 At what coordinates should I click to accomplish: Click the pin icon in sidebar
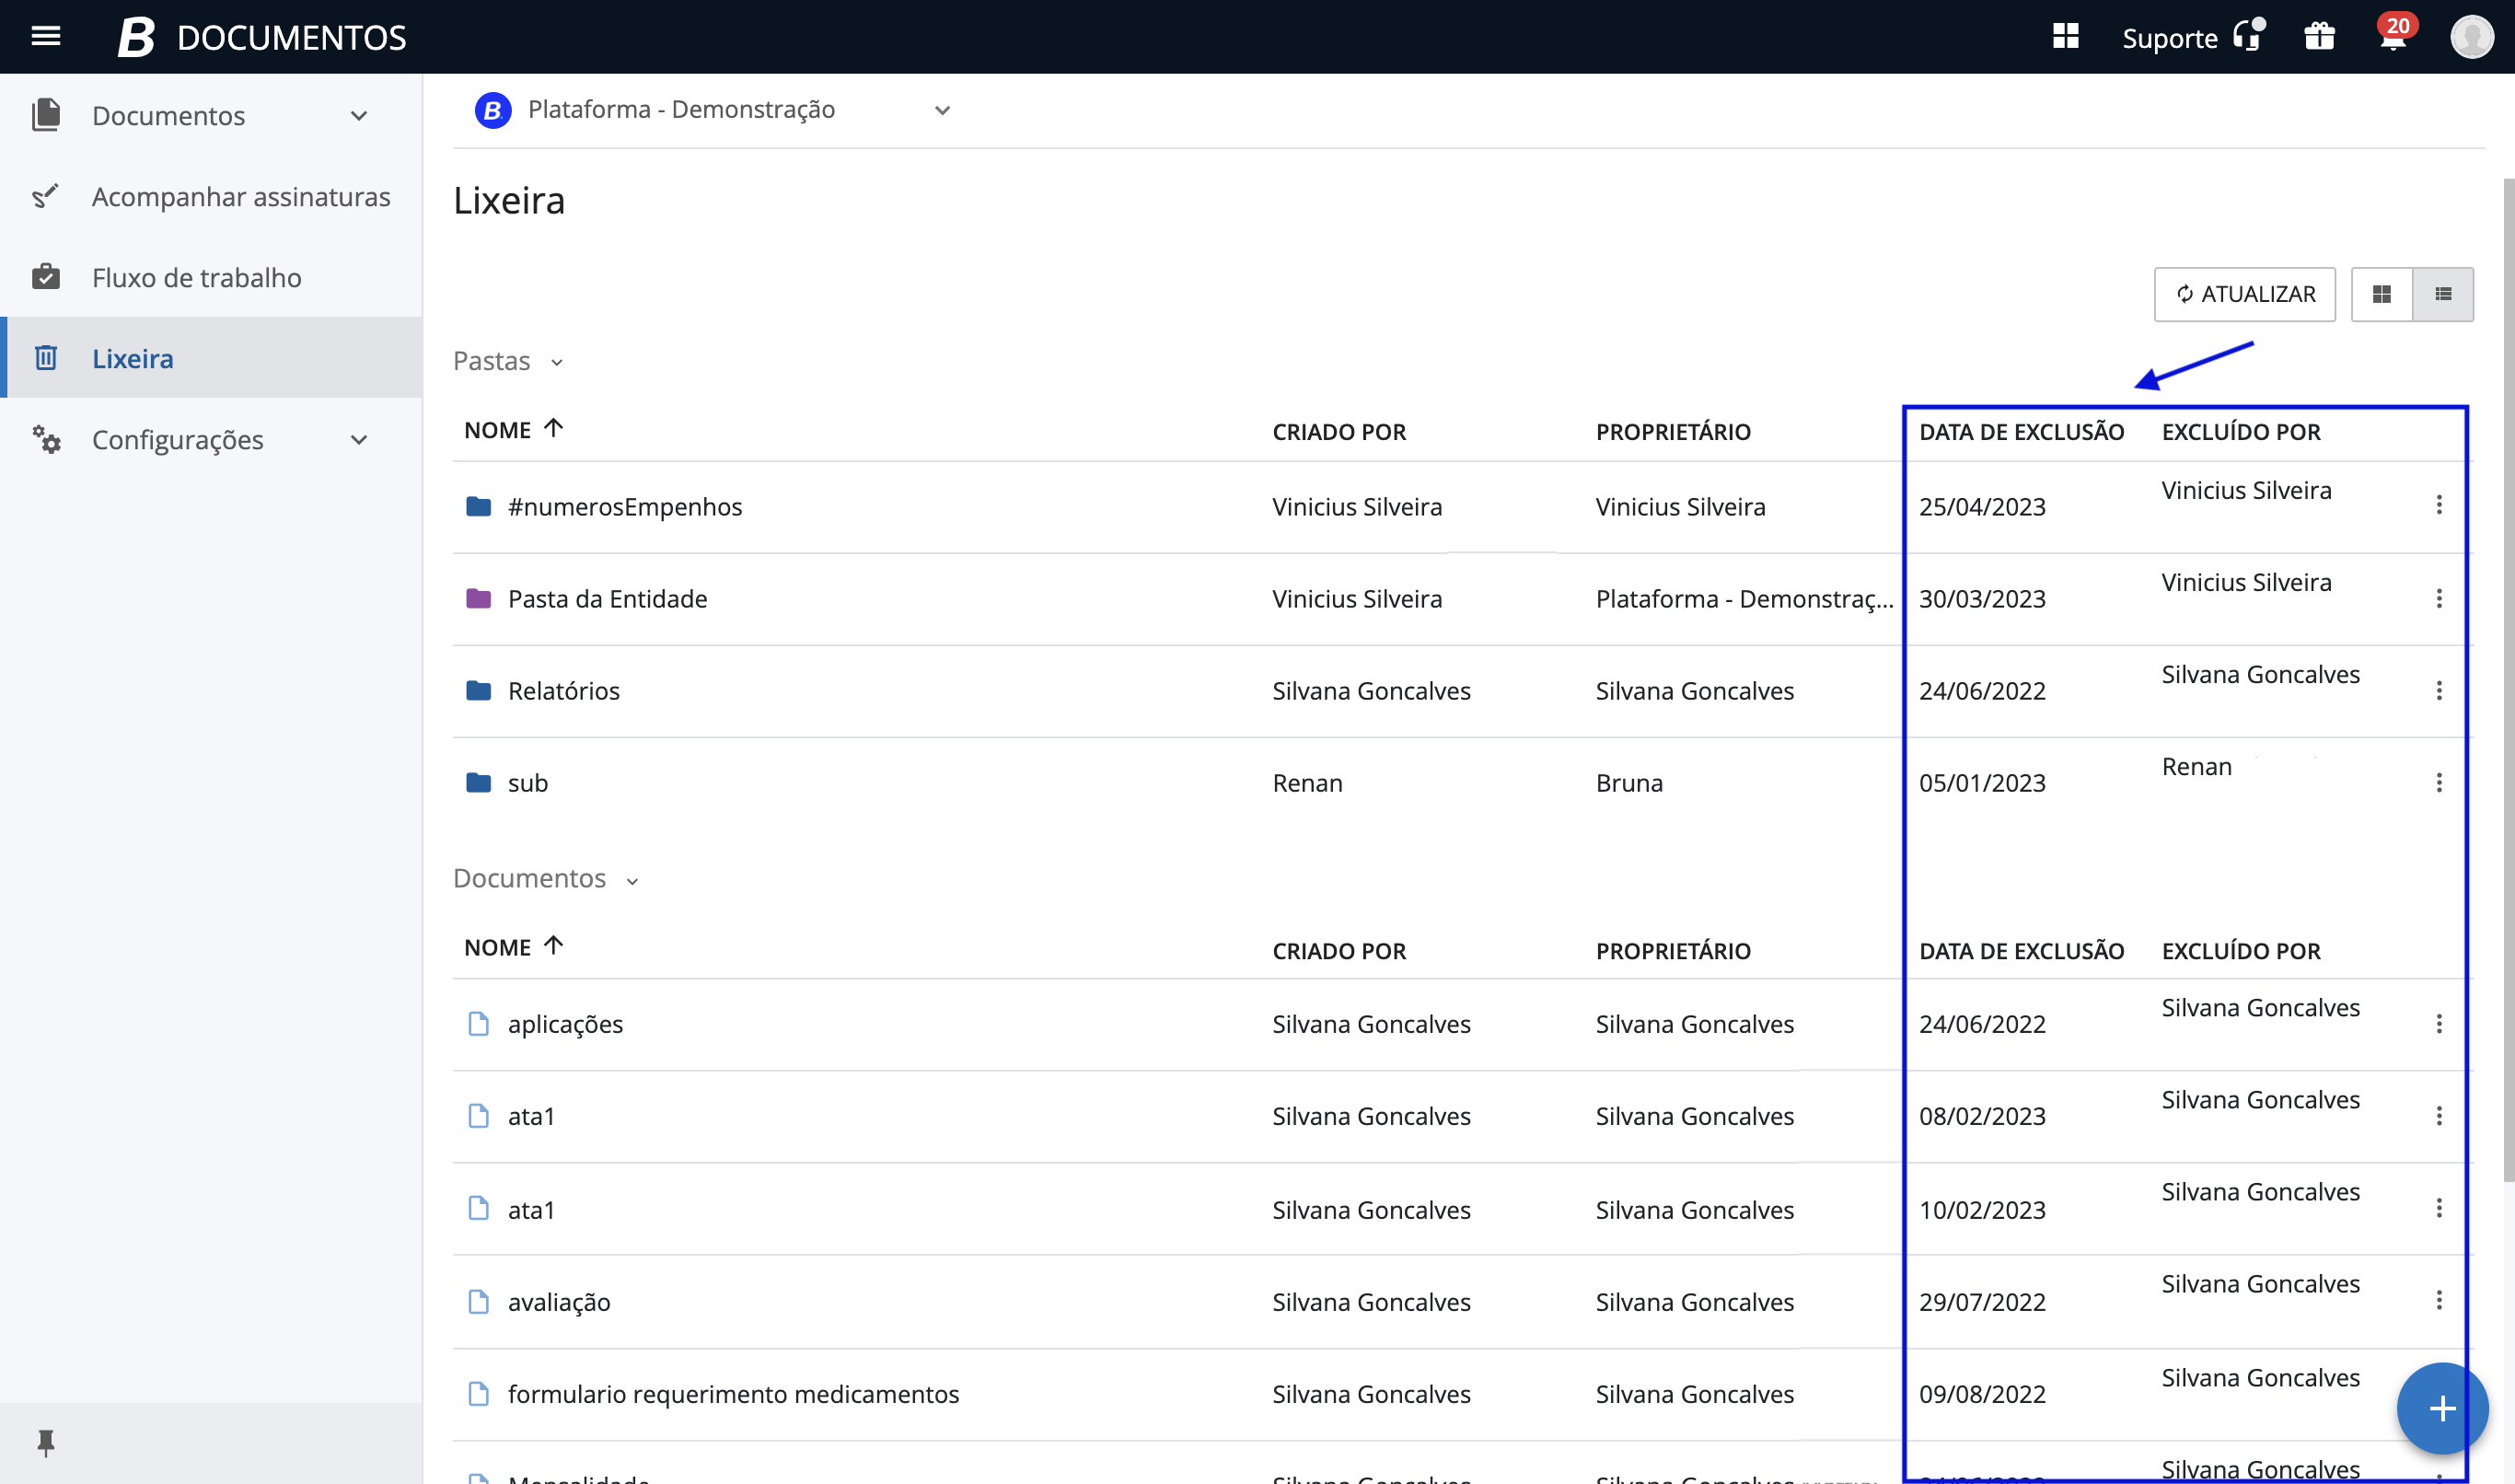46,1442
